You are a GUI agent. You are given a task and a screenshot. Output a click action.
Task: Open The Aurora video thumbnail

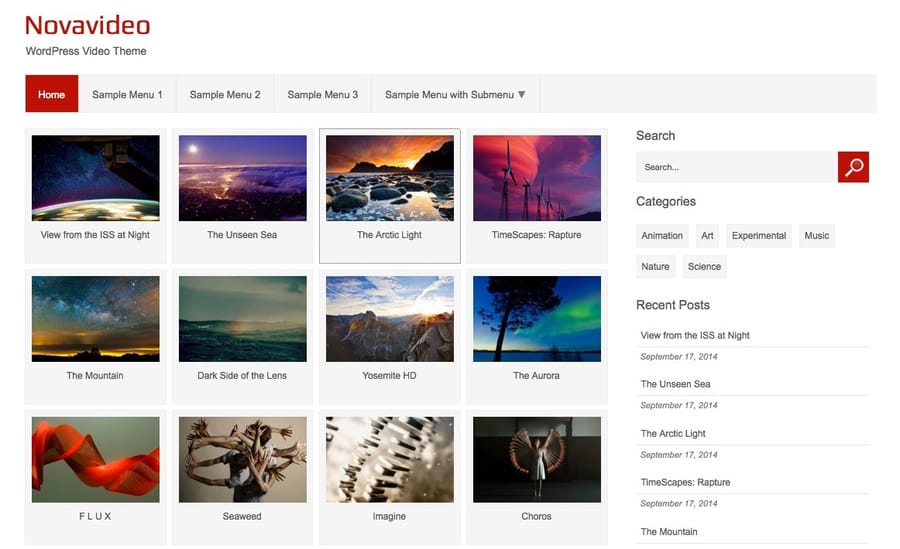click(x=537, y=319)
